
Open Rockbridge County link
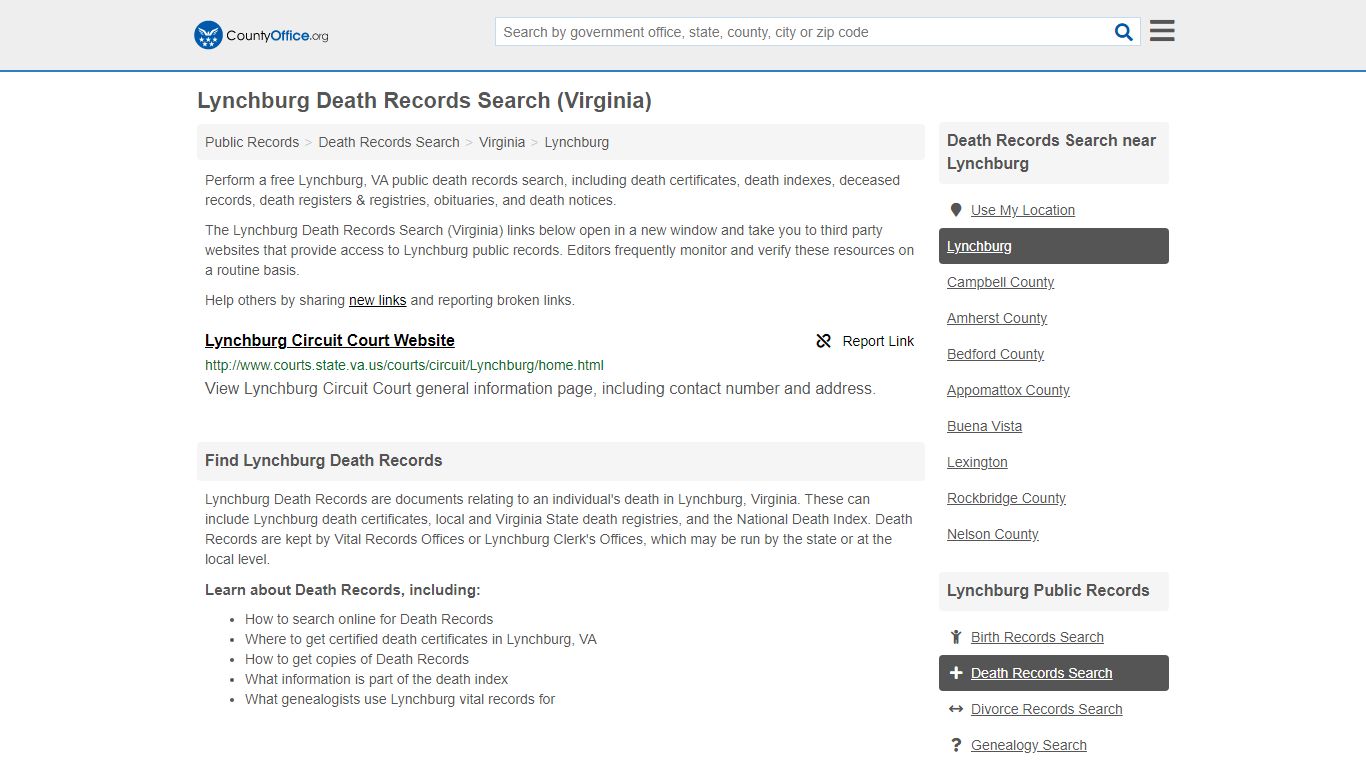(1006, 498)
